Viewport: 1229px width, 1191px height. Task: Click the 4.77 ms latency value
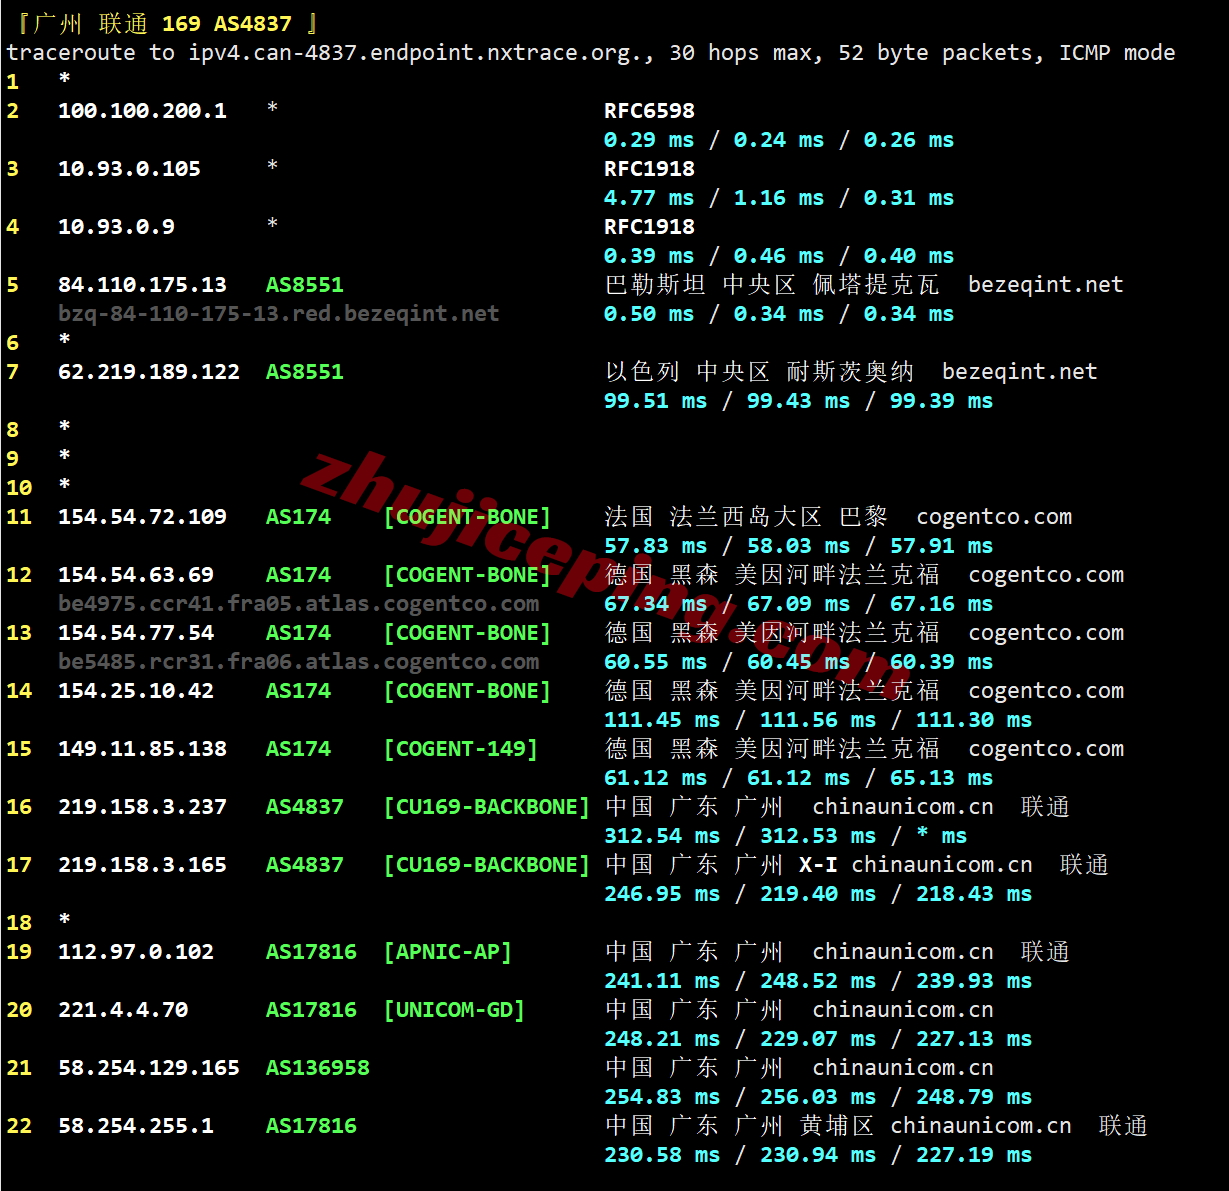click(x=649, y=198)
